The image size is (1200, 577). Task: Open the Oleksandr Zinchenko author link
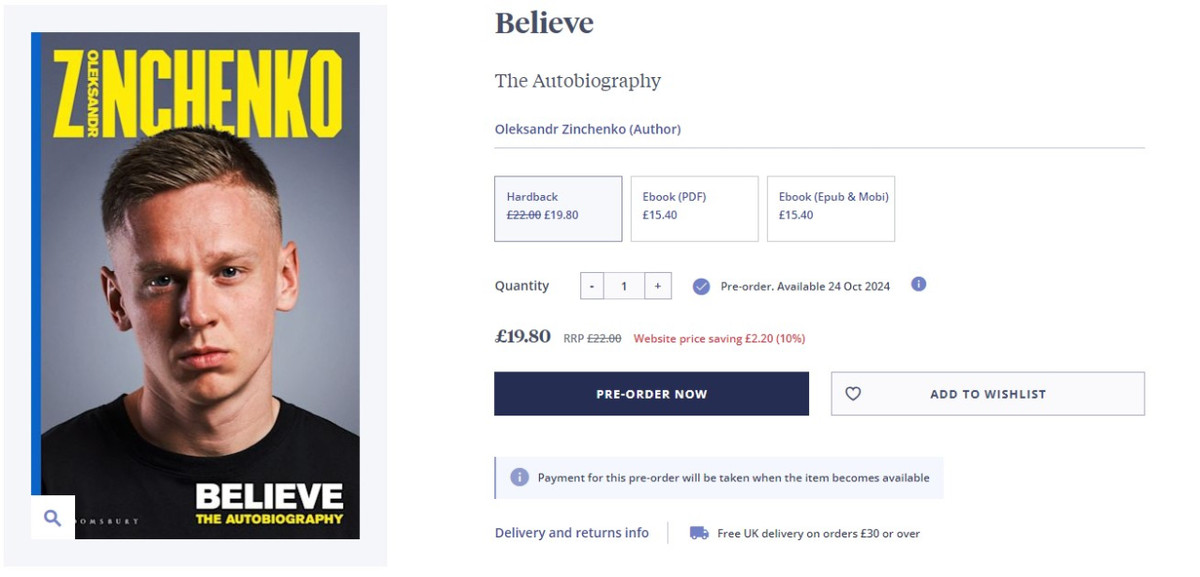[x=587, y=129]
